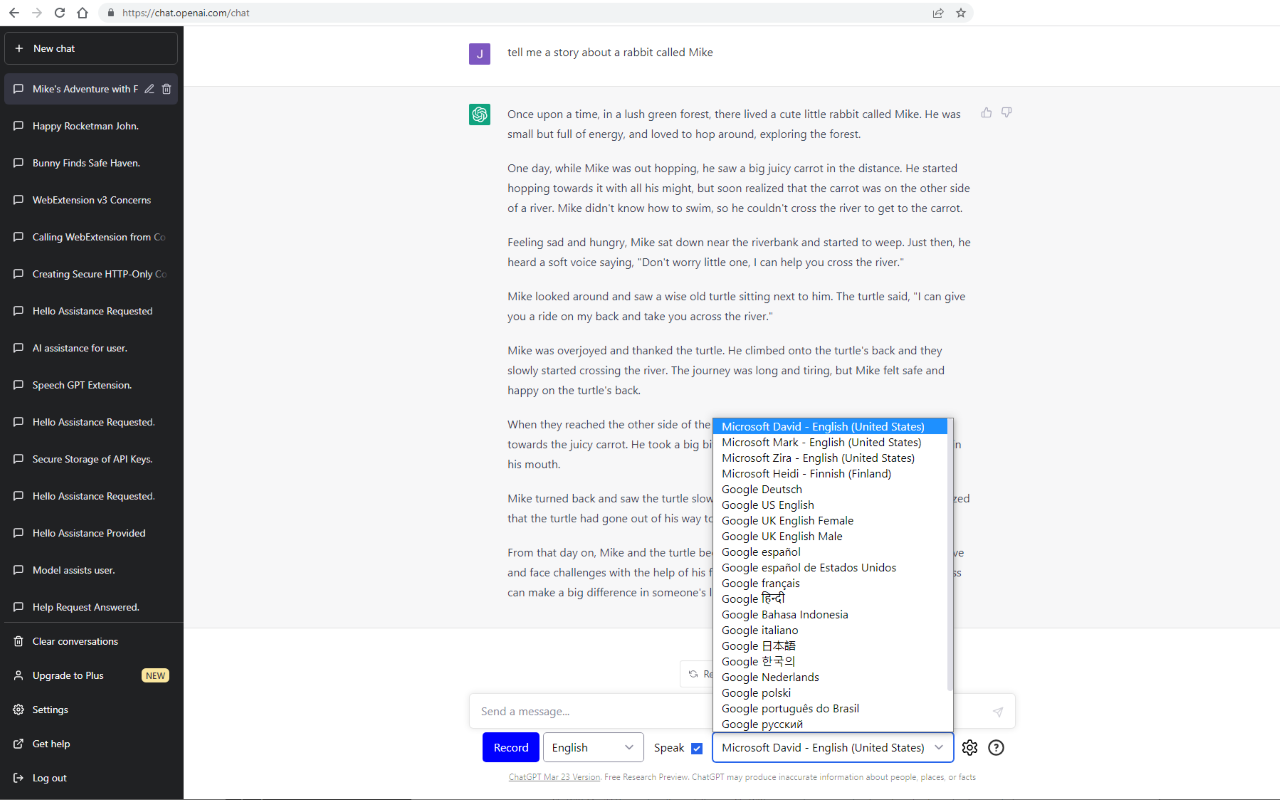
Task: Open Hello Assistance Provided chat
Action: [91, 533]
